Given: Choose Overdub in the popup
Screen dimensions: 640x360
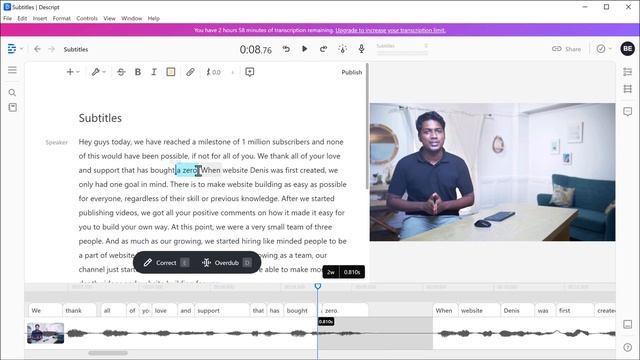Looking at the screenshot, I should click(x=227, y=262).
